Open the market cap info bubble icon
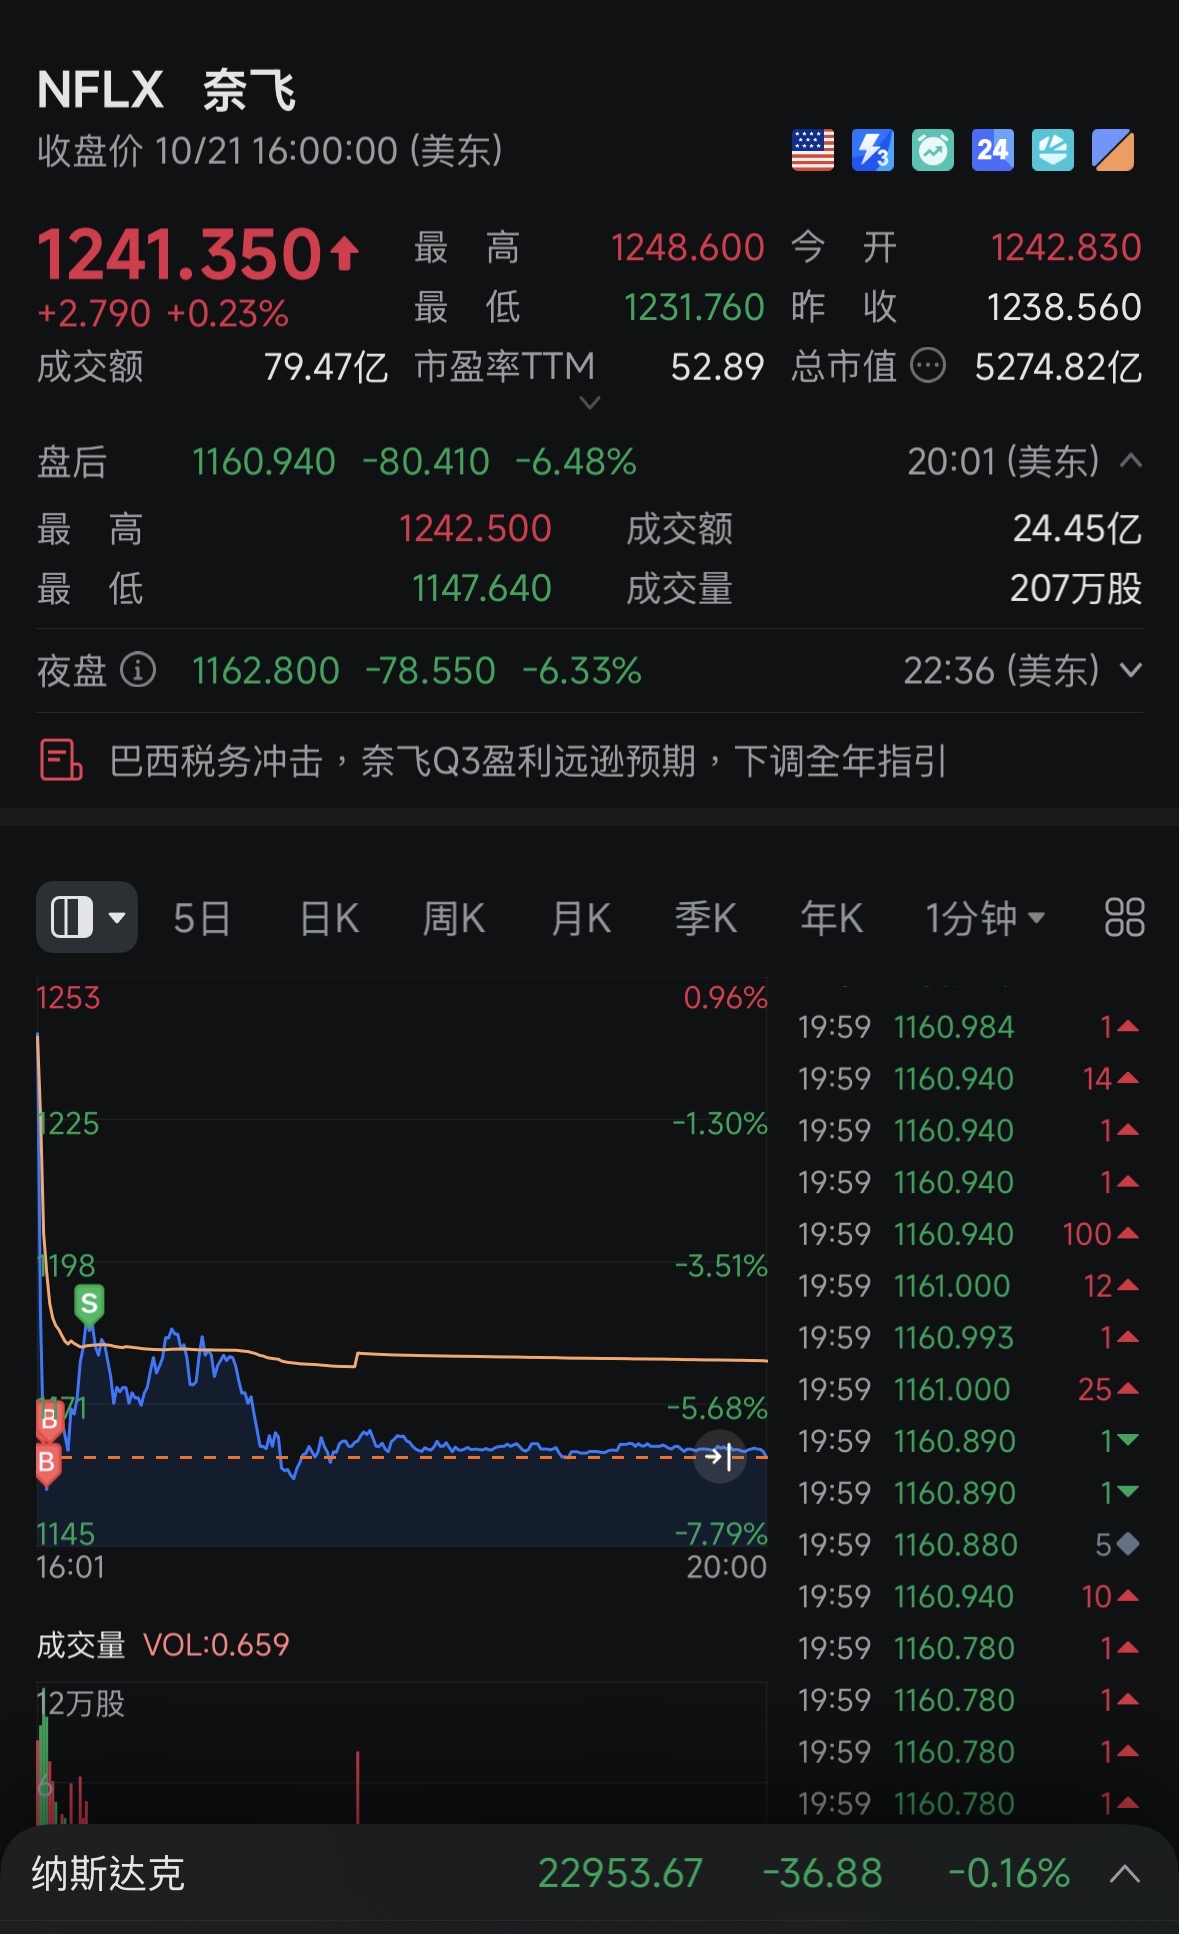 point(928,366)
